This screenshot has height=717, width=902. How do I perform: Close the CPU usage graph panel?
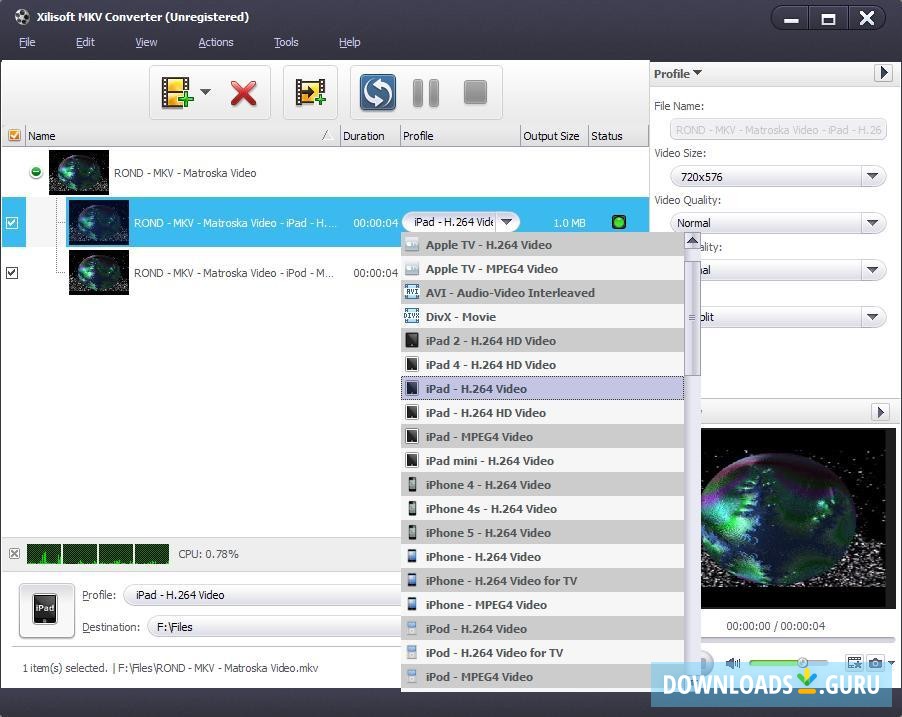point(14,554)
